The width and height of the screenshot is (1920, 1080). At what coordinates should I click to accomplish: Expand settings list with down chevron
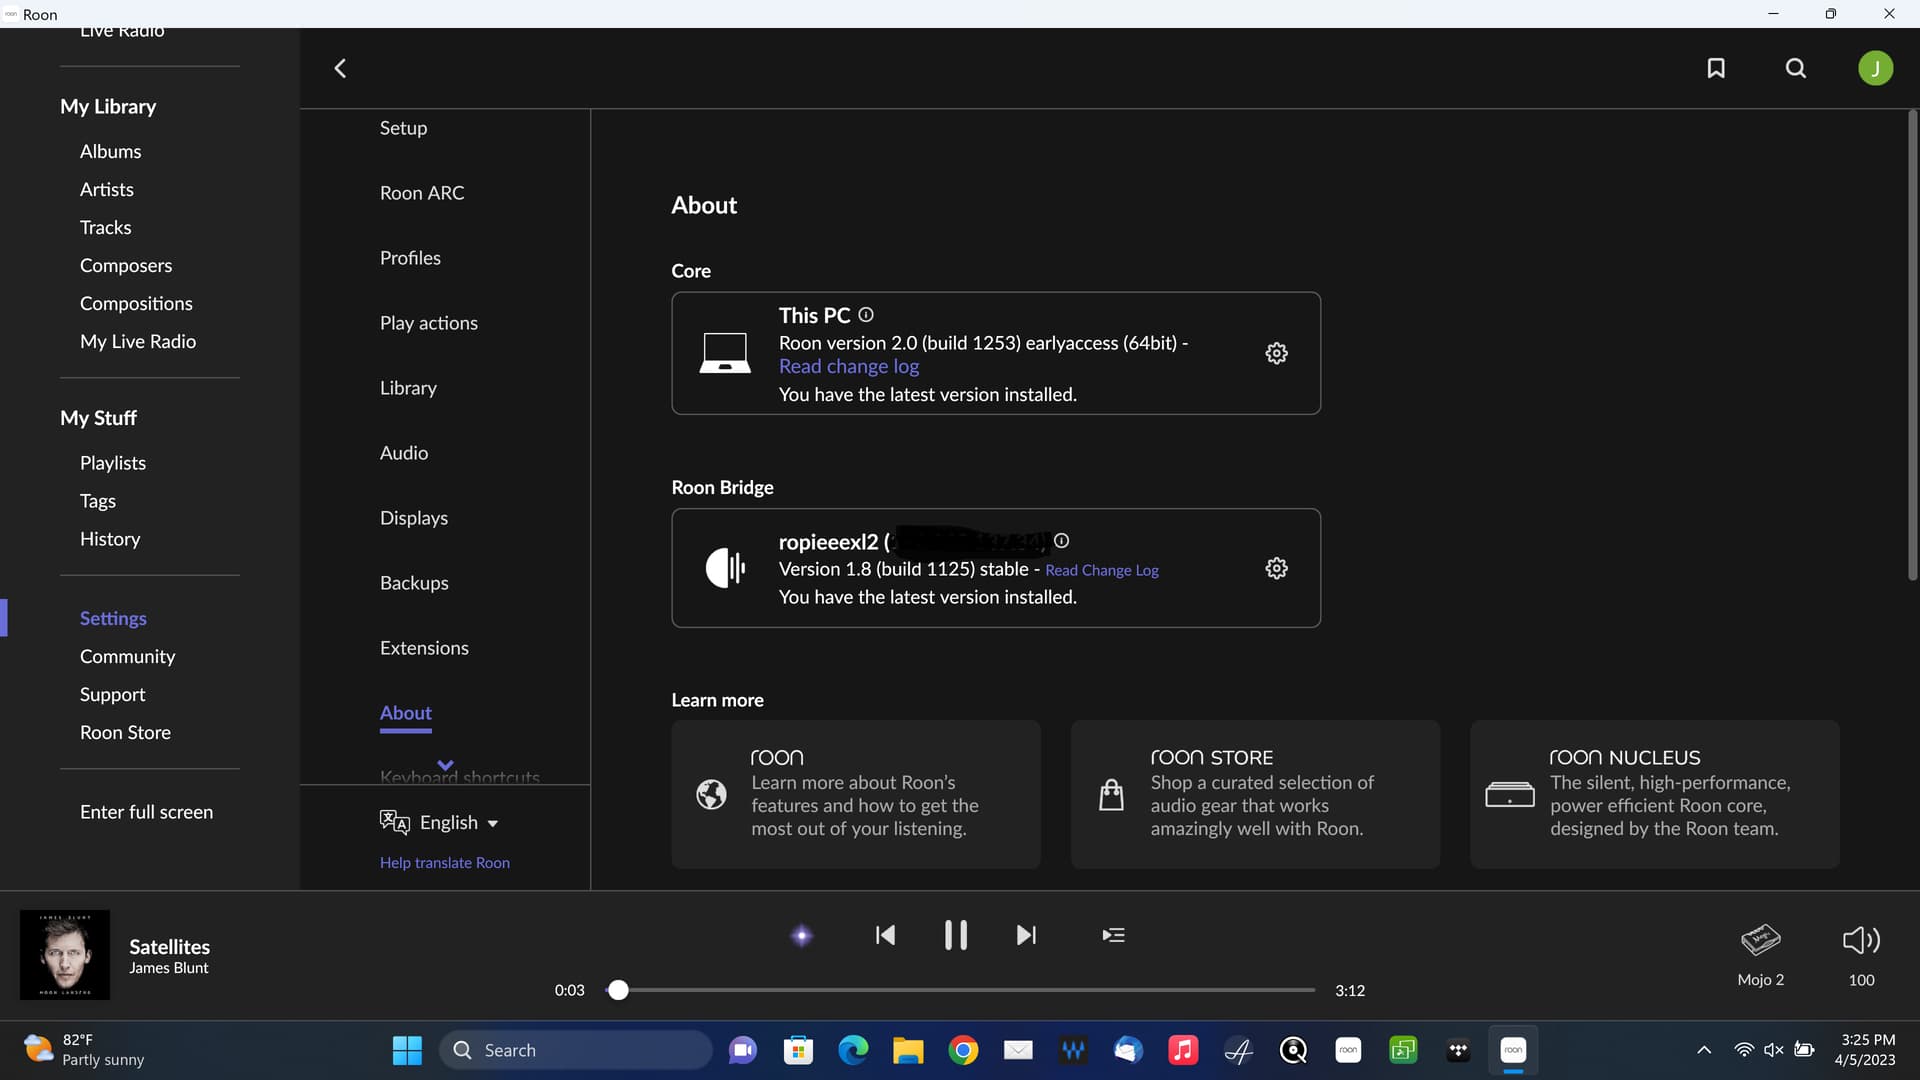tap(445, 765)
